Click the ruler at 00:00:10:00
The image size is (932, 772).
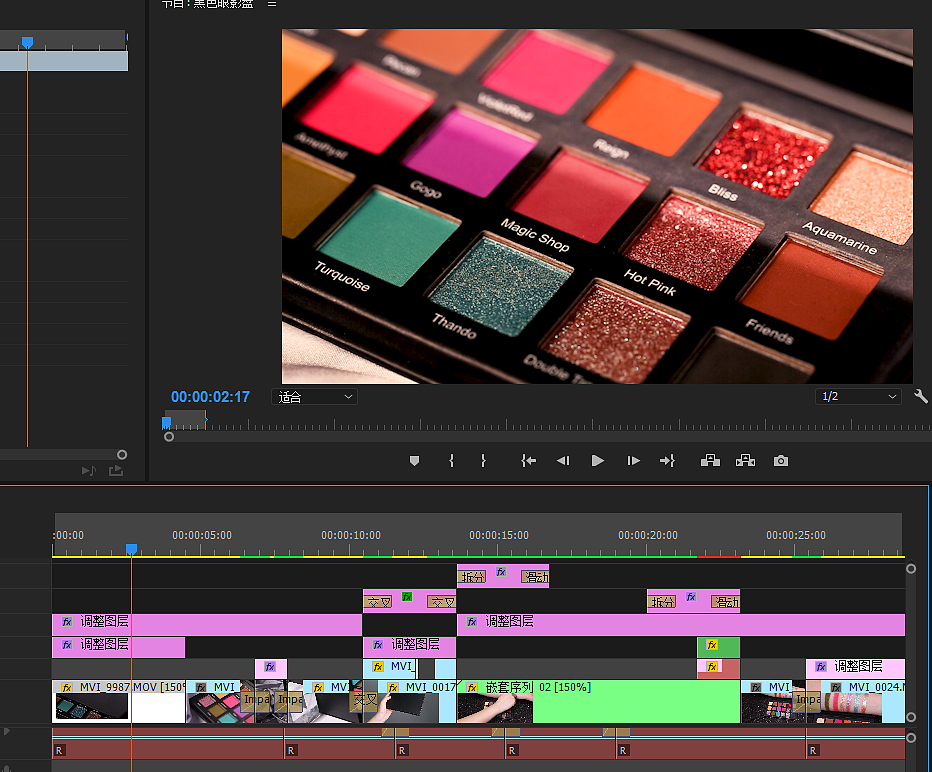click(x=351, y=535)
